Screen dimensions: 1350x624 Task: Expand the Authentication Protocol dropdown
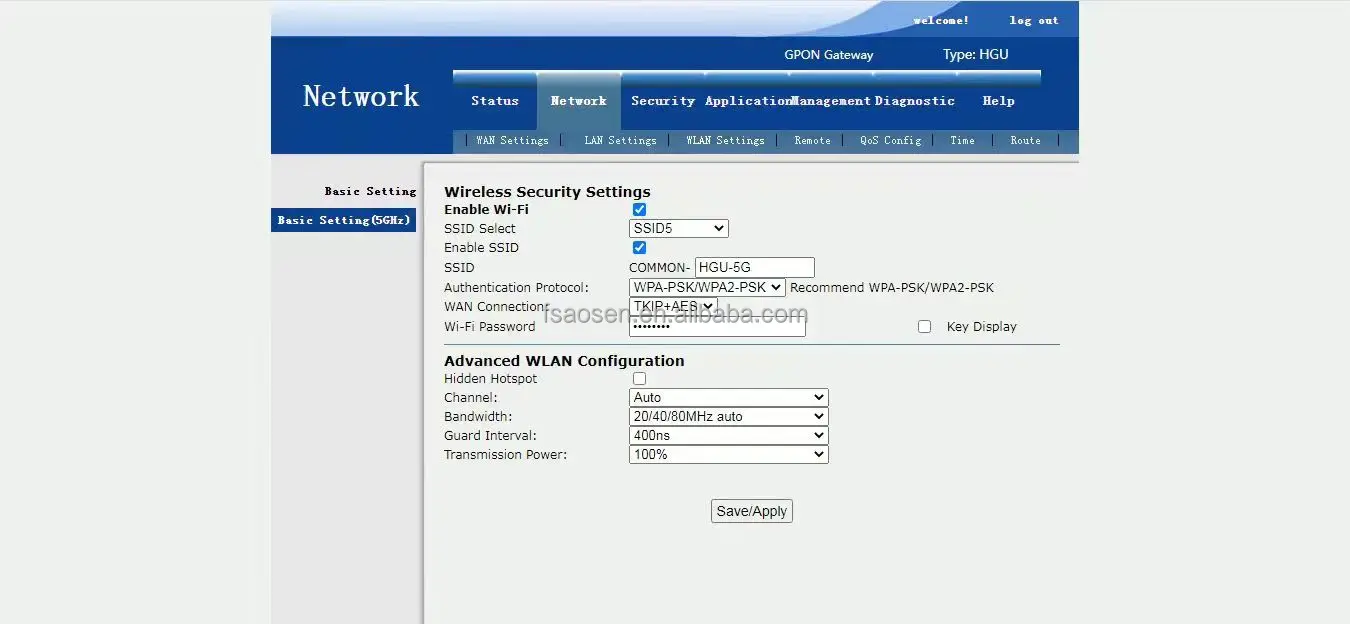[706, 288]
